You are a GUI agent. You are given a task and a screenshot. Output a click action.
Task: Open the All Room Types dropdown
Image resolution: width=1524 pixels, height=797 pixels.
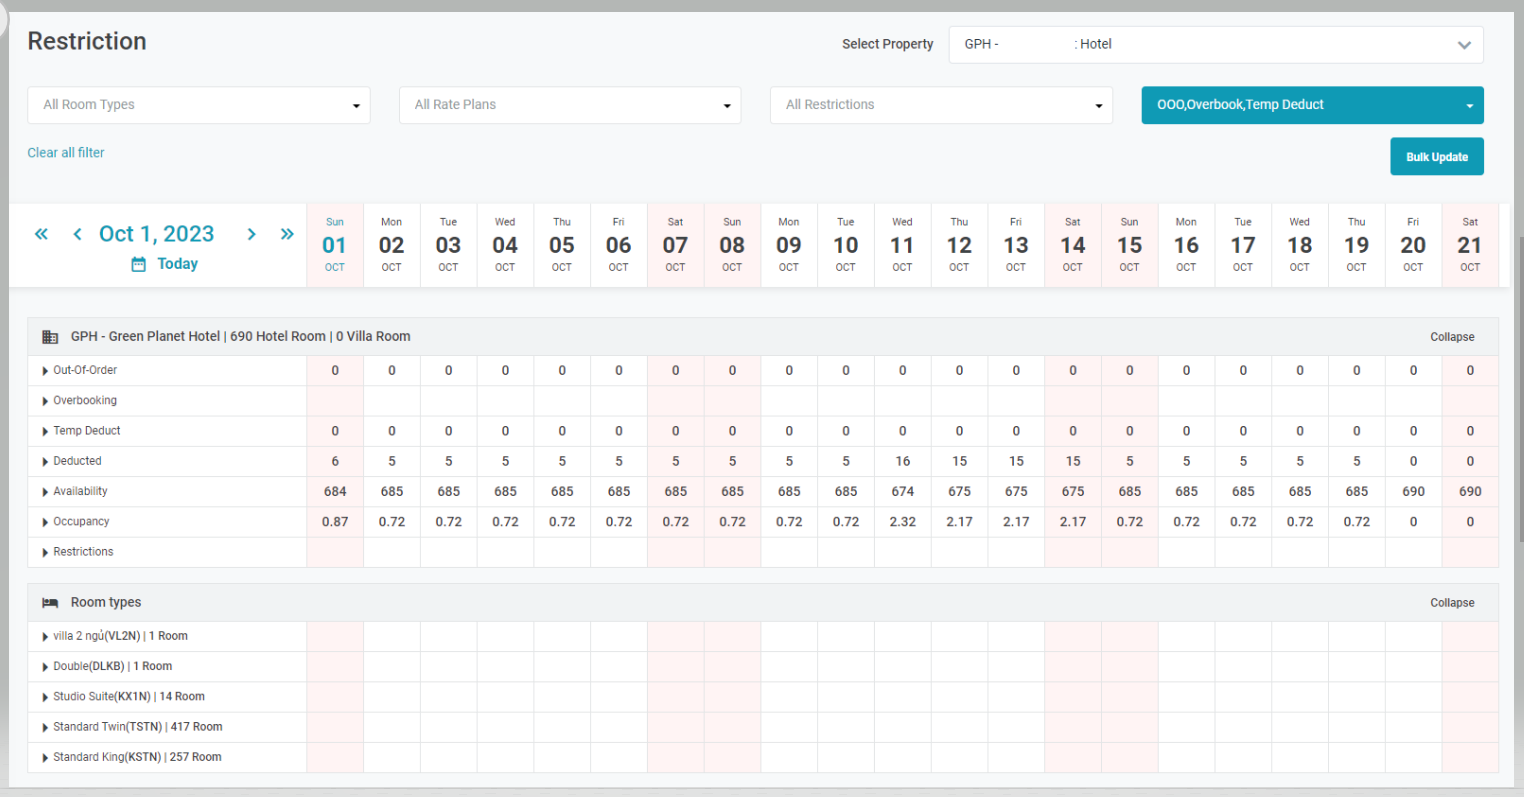tap(198, 105)
